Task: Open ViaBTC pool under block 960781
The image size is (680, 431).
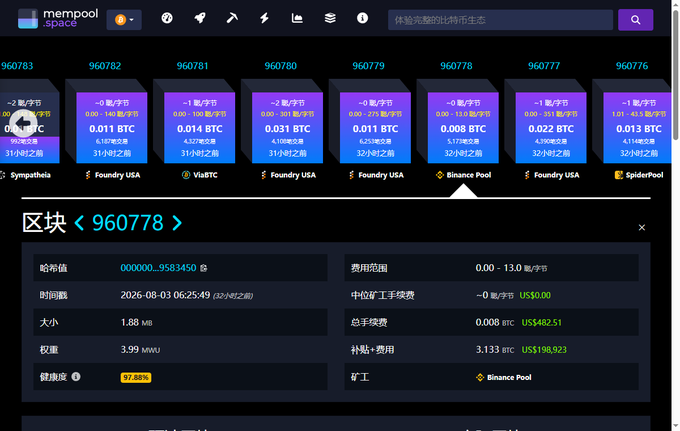Action: tap(199, 175)
